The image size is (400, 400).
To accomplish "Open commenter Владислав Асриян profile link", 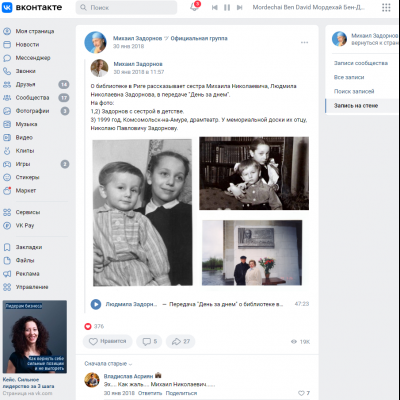I will (x=128, y=376).
